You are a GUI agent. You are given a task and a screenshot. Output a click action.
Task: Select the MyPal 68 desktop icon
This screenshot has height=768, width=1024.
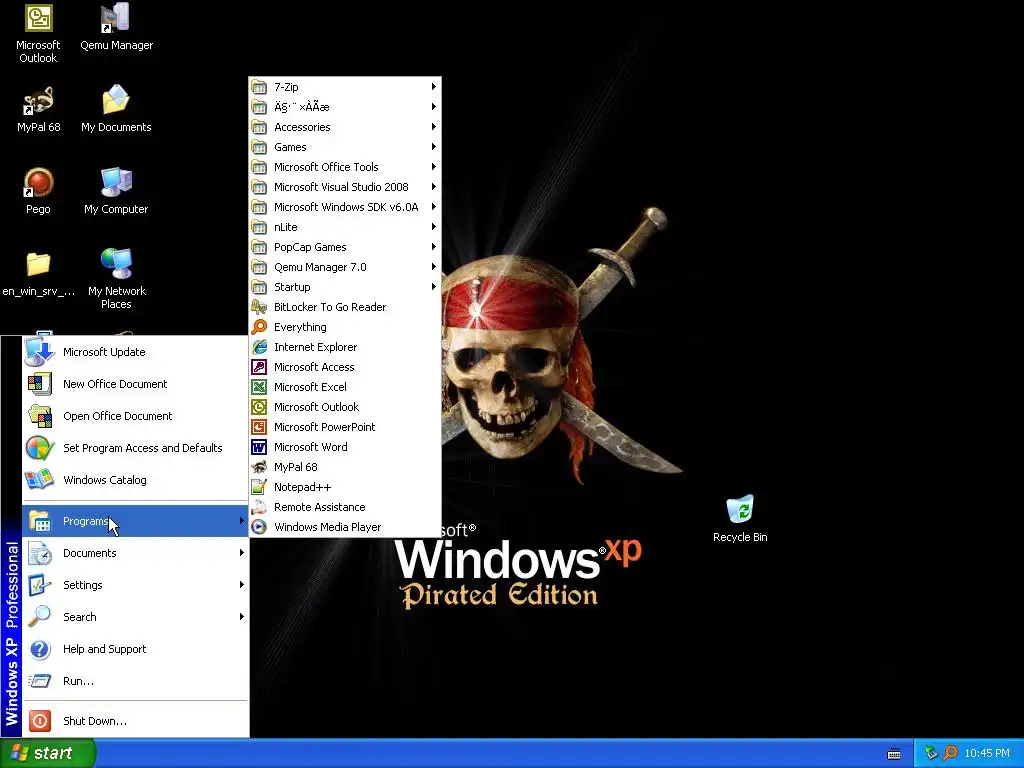(x=39, y=110)
